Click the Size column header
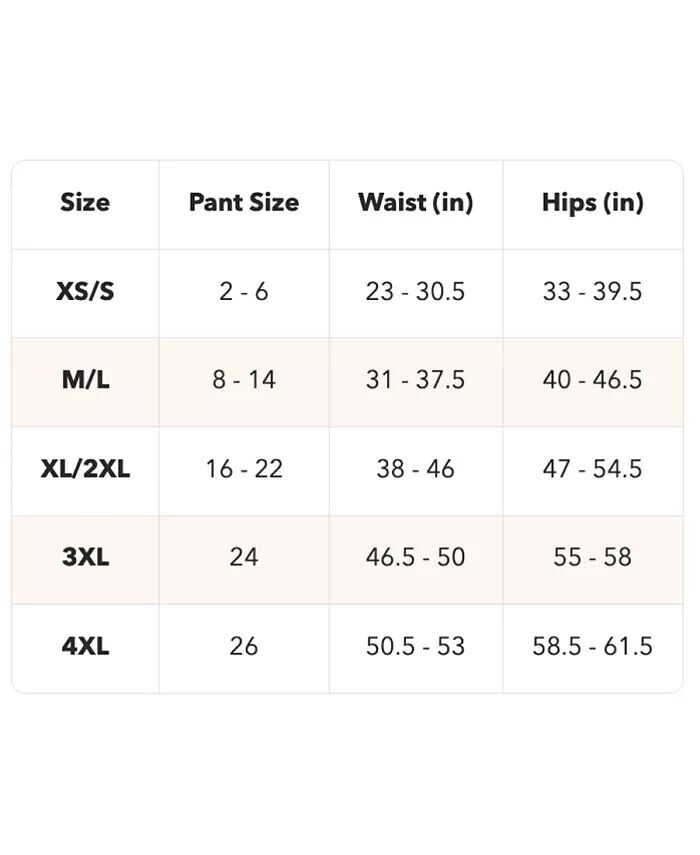The width and height of the screenshot is (700, 855). coord(85,203)
